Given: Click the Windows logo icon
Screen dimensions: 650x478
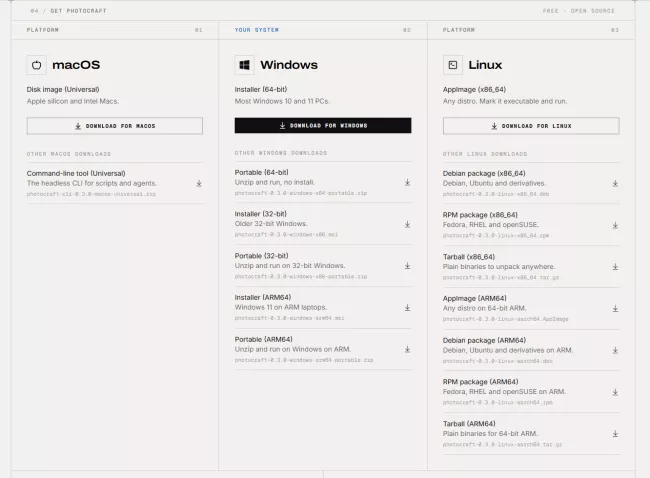Looking at the screenshot, I should point(245,65).
